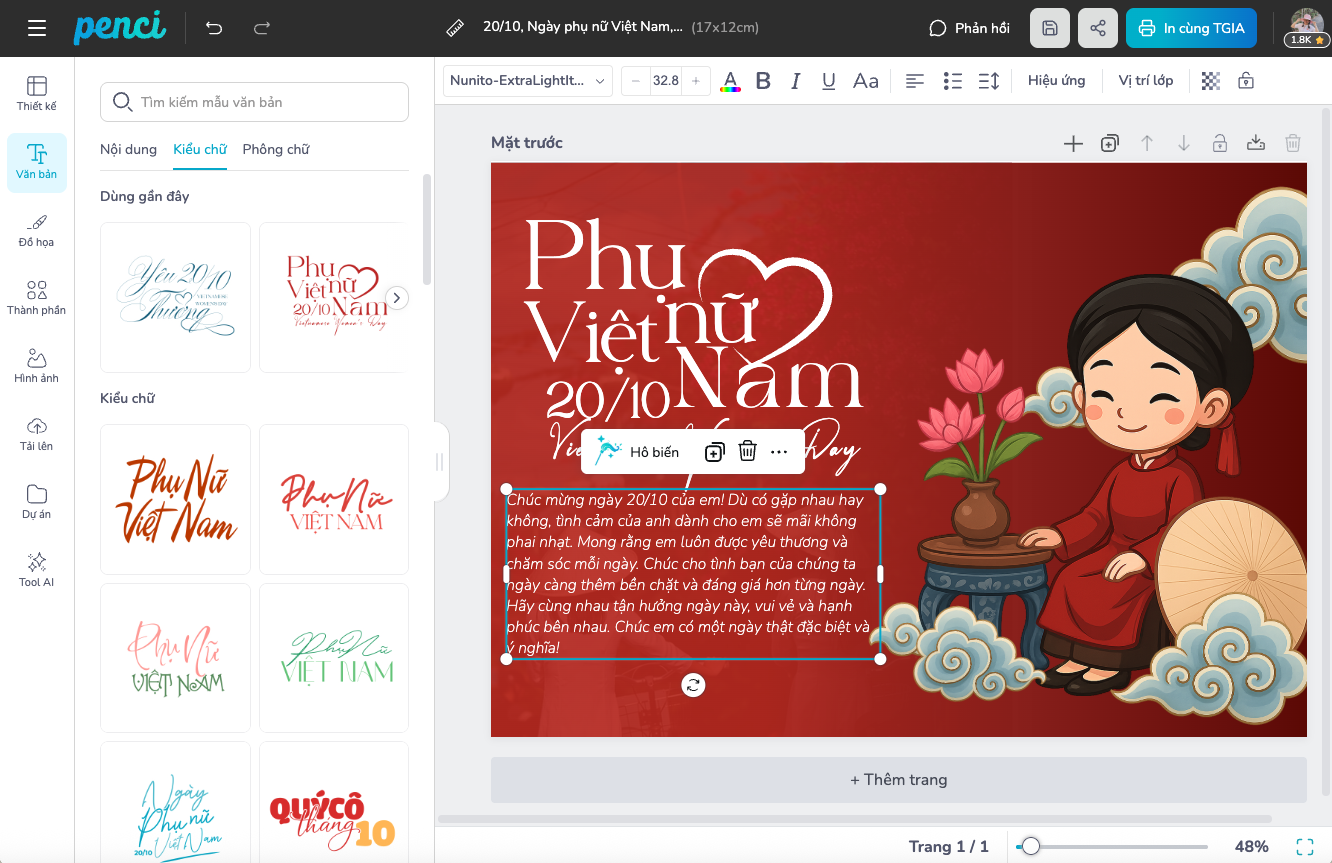Click the undo arrow icon
Viewport: 1332px width, 863px height.
[214, 28]
